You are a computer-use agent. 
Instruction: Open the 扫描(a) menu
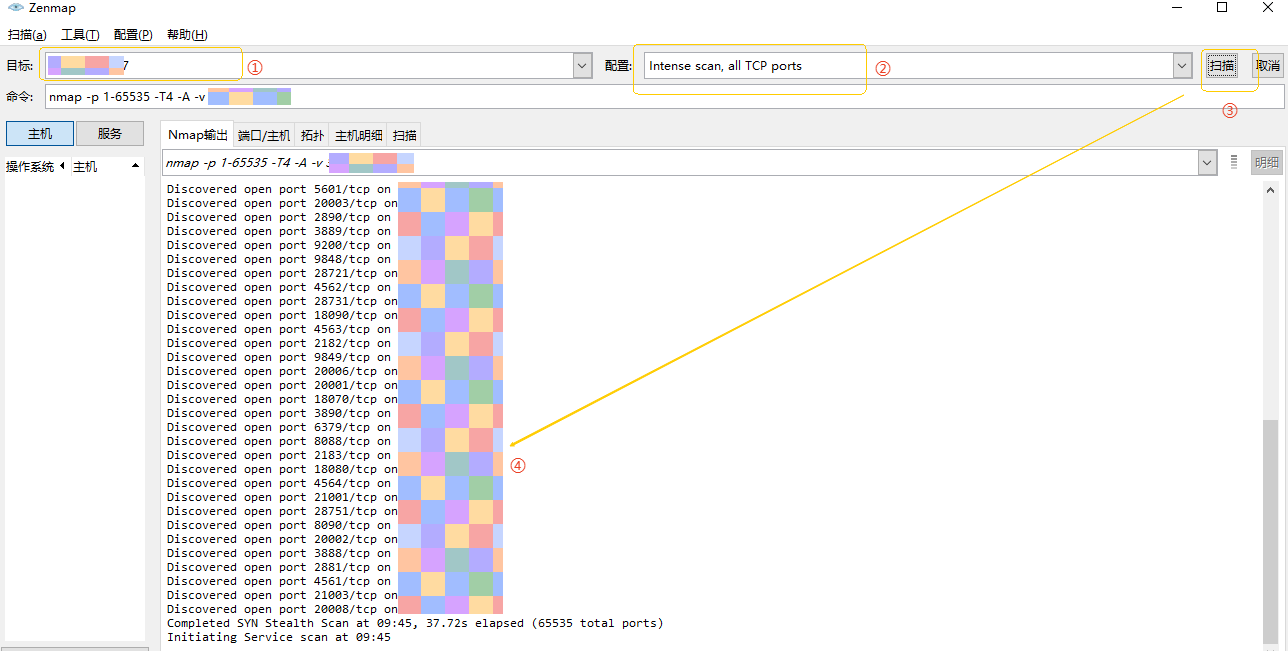[x=27, y=35]
